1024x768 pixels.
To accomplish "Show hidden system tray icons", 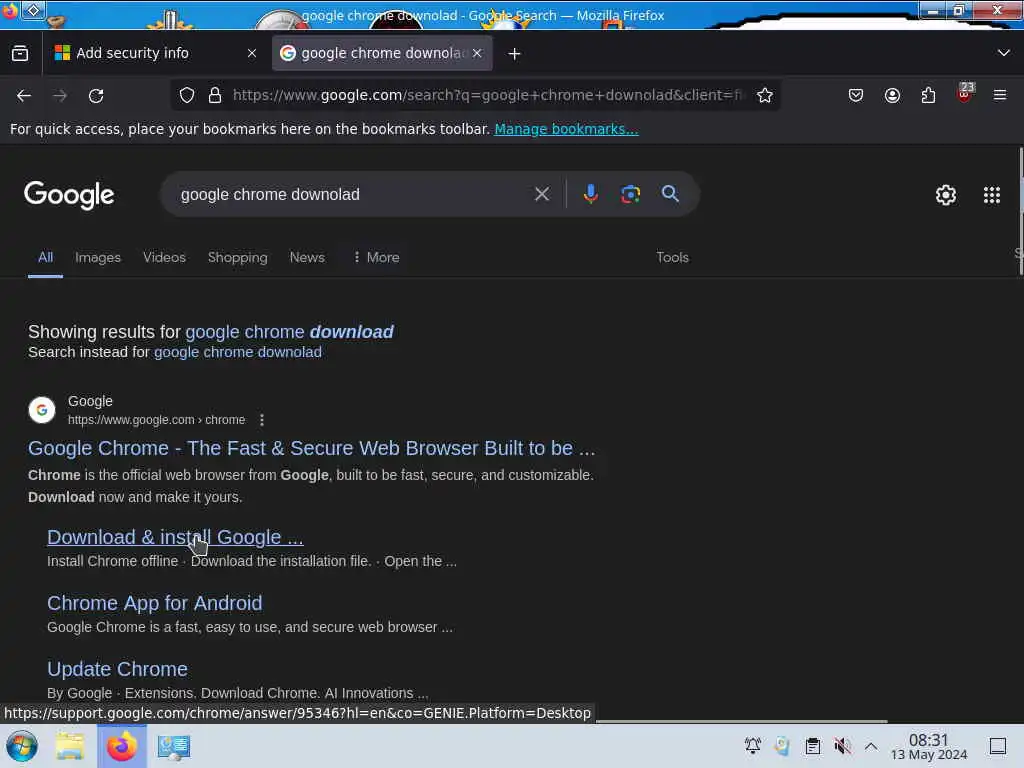I will 871,746.
